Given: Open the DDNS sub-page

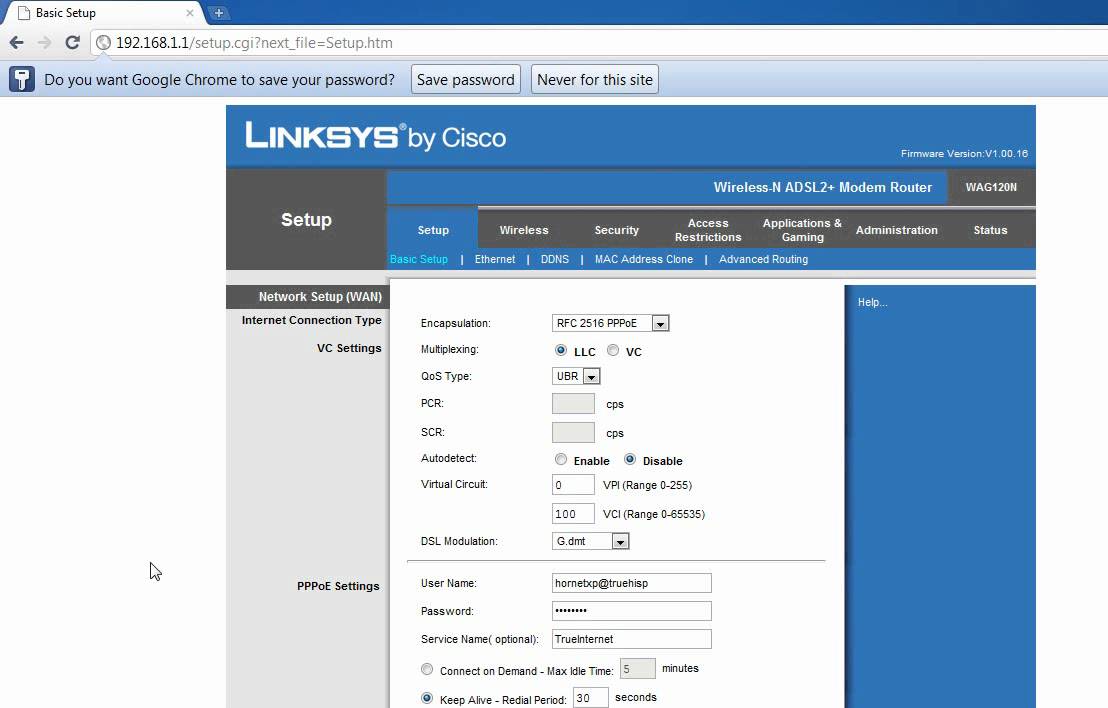Looking at the screenshot, I should point(555,259).
